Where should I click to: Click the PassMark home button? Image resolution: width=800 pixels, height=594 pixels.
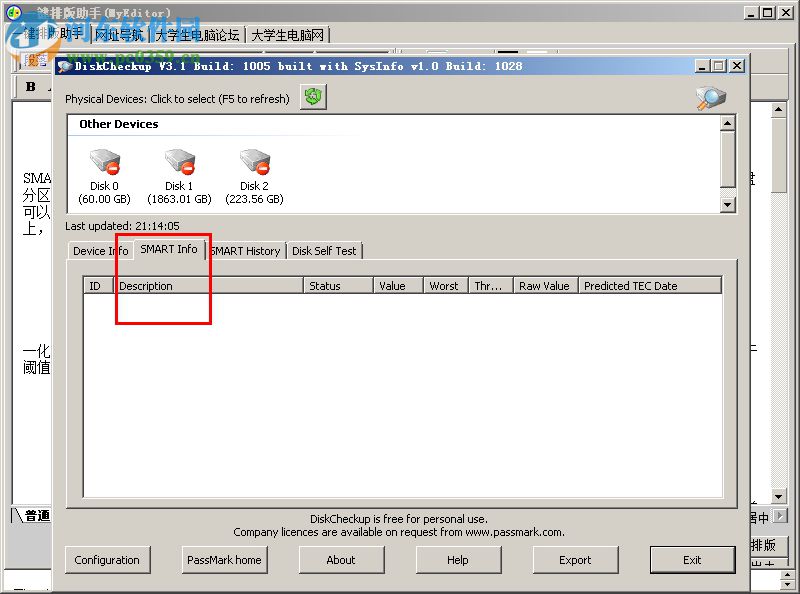[224, 560]
